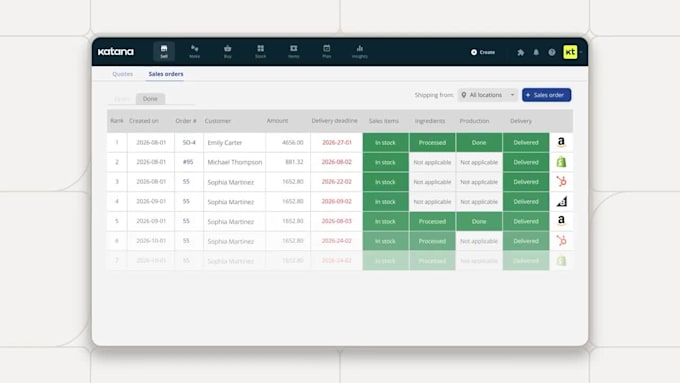680x383 pixels.
Task: Click delivery deadline 2026-08-03
Action: 337,221
